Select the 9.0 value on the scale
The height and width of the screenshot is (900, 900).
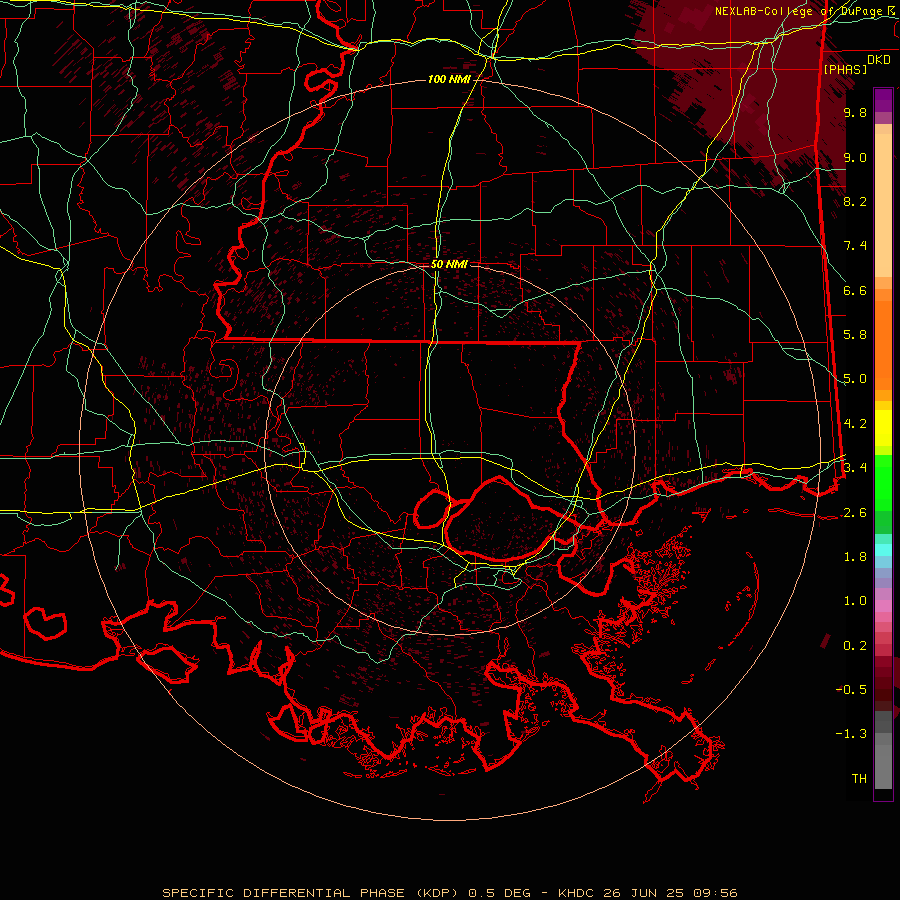point(855,157)
